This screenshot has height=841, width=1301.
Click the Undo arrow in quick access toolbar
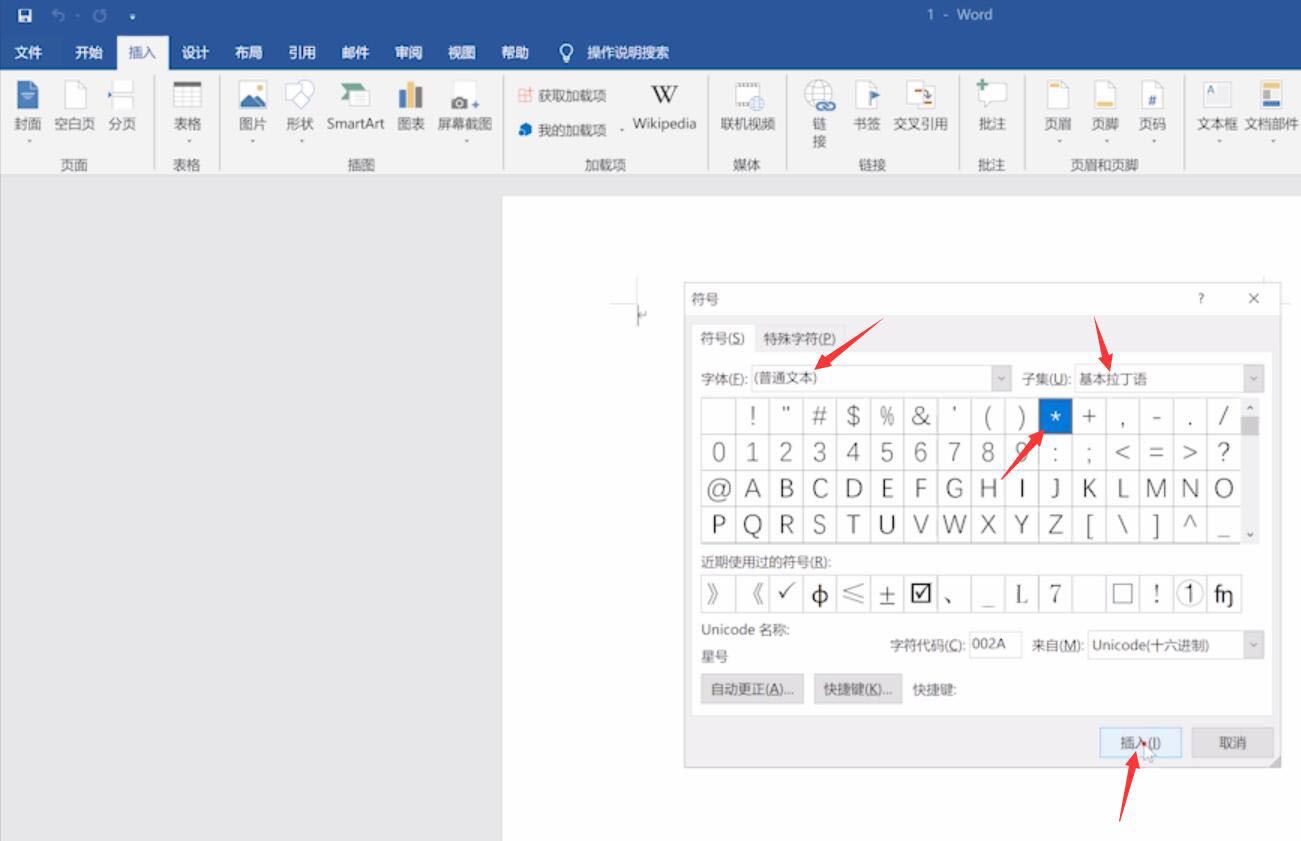(58, 15)
